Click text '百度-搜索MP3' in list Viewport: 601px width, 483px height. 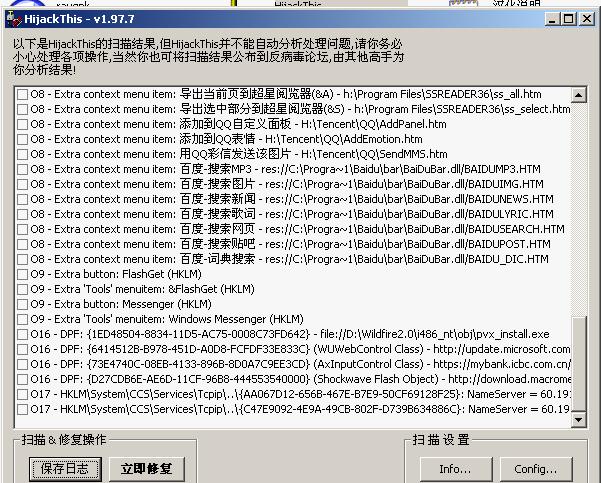coord(216,169)
